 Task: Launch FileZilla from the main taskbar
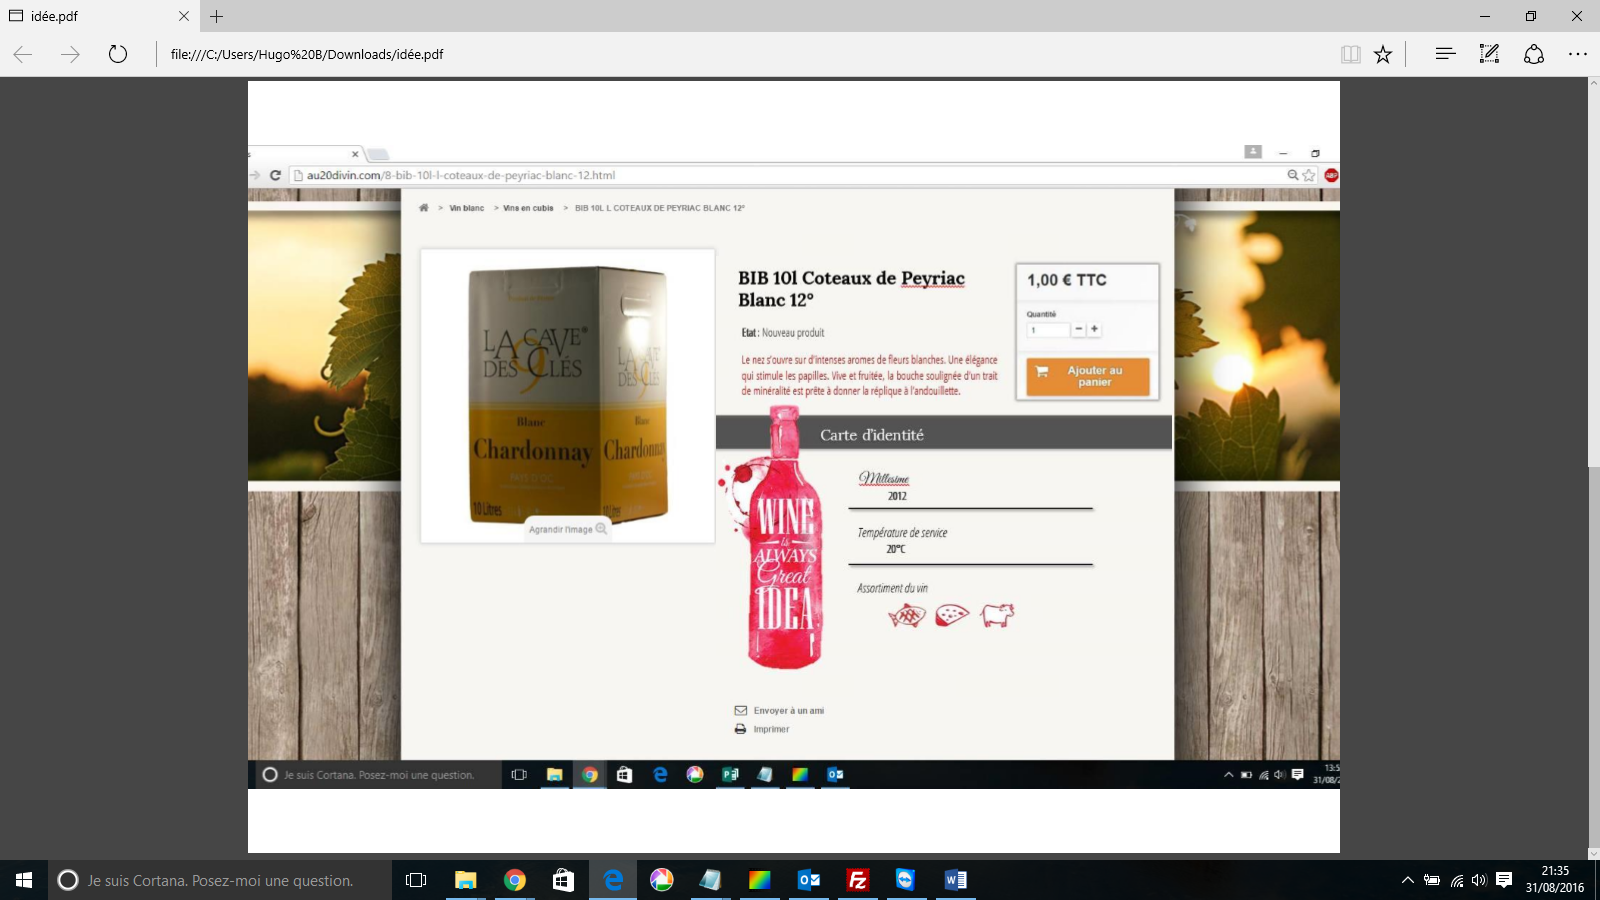(x=857, y=880)
